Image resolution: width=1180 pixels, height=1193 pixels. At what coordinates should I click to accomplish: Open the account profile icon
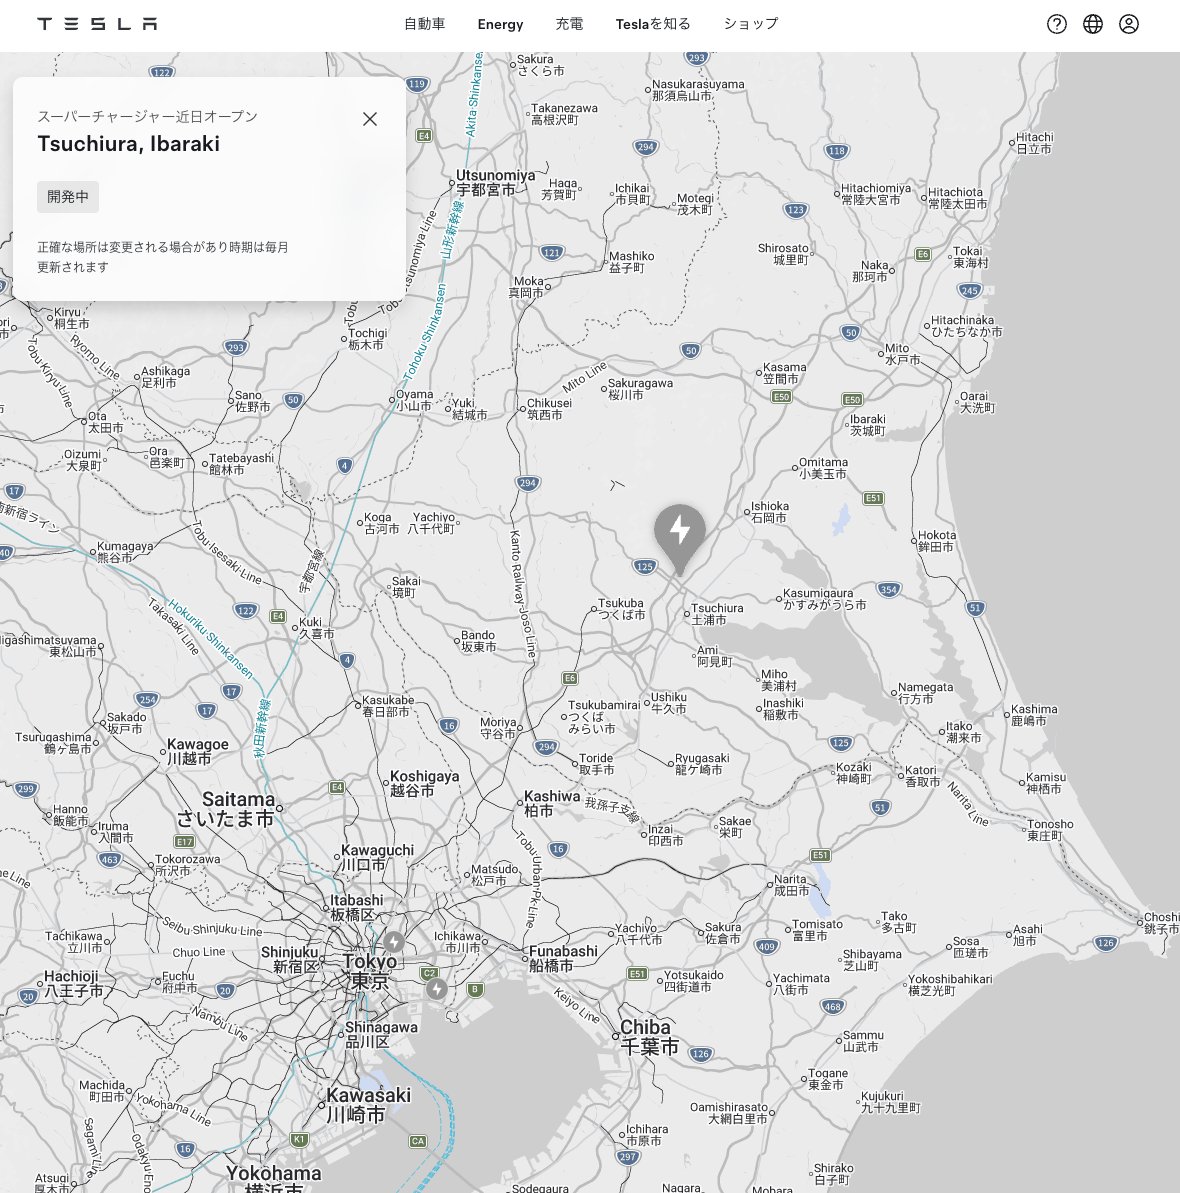[1129, 24]
